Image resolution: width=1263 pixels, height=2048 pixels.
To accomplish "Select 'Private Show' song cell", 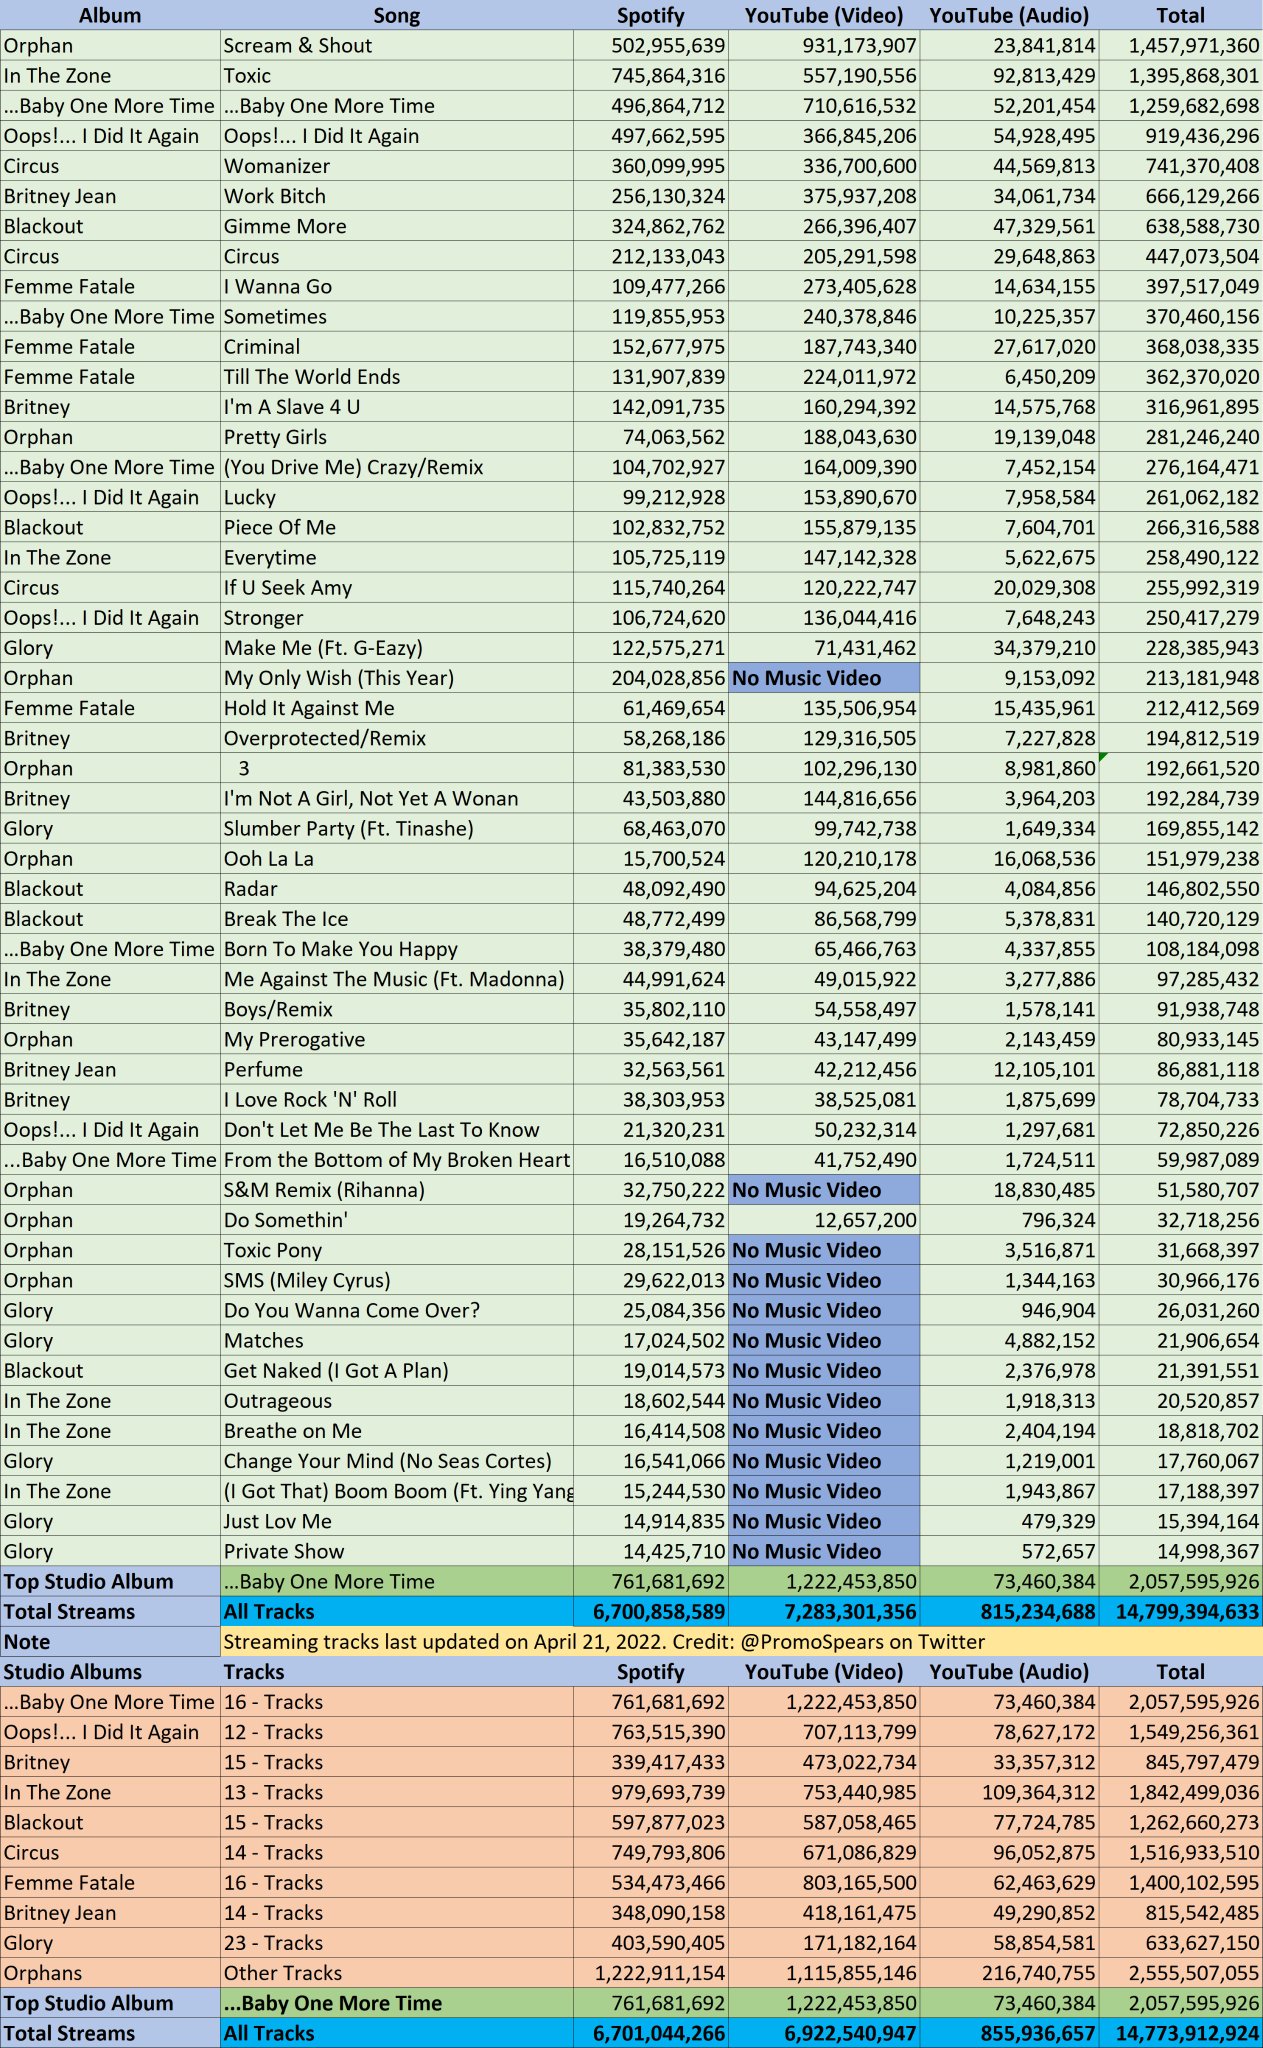I will pos(397,1551).
